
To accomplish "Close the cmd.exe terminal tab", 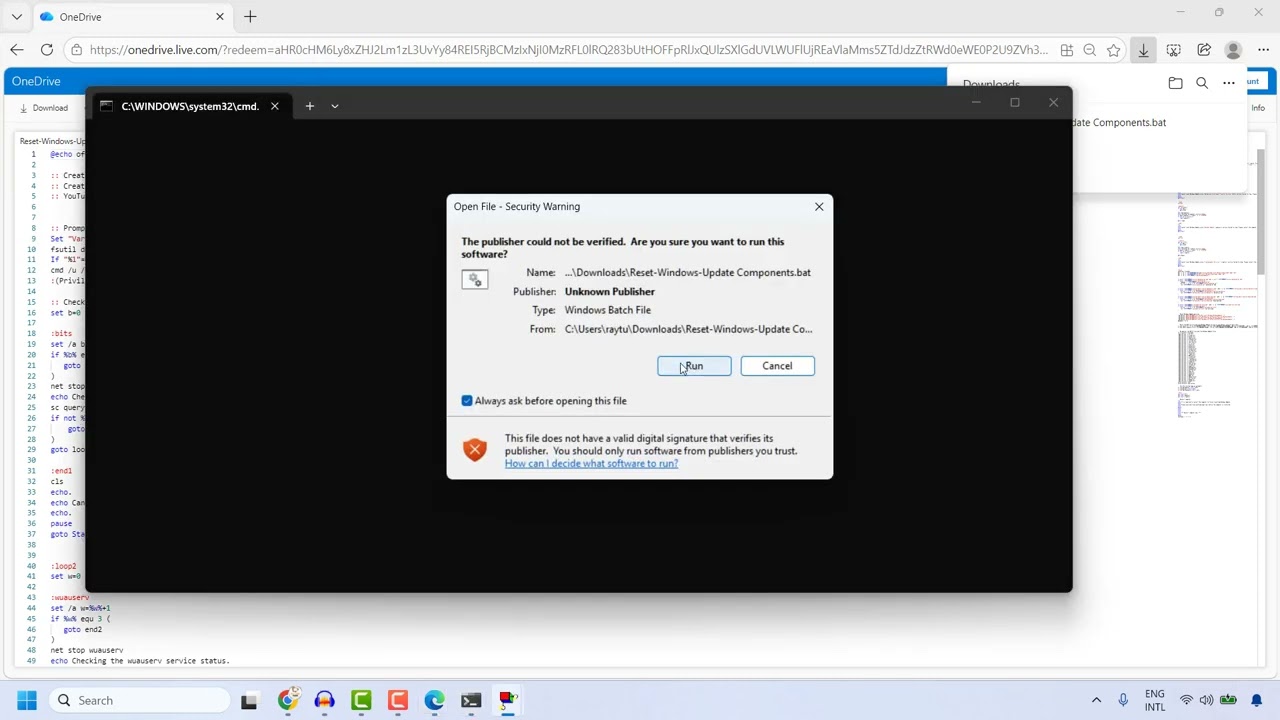I will pyautogui.click(x=274, y=106).
